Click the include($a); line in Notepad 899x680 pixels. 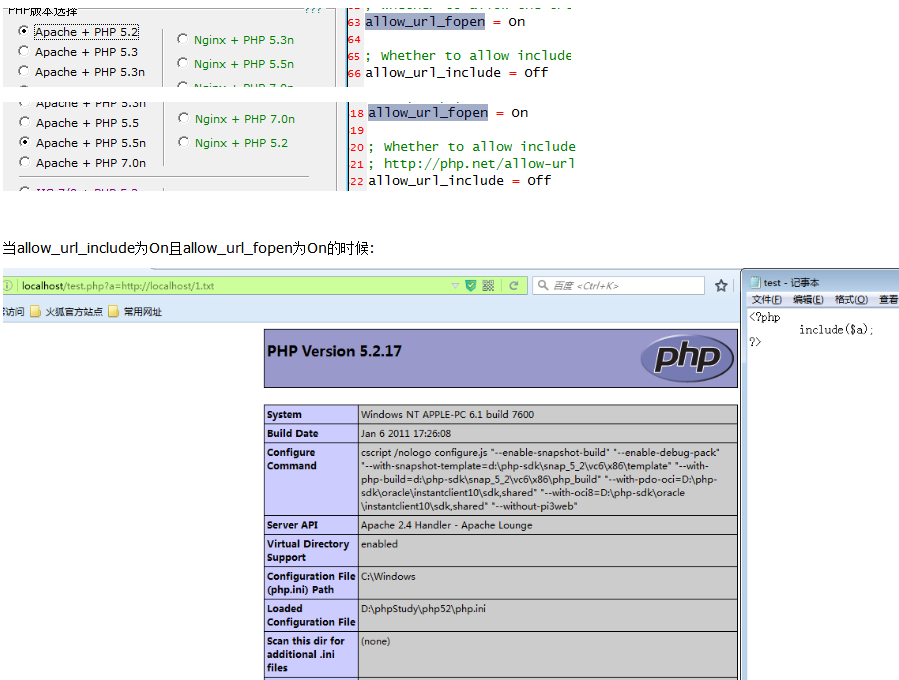coord(836,330)
